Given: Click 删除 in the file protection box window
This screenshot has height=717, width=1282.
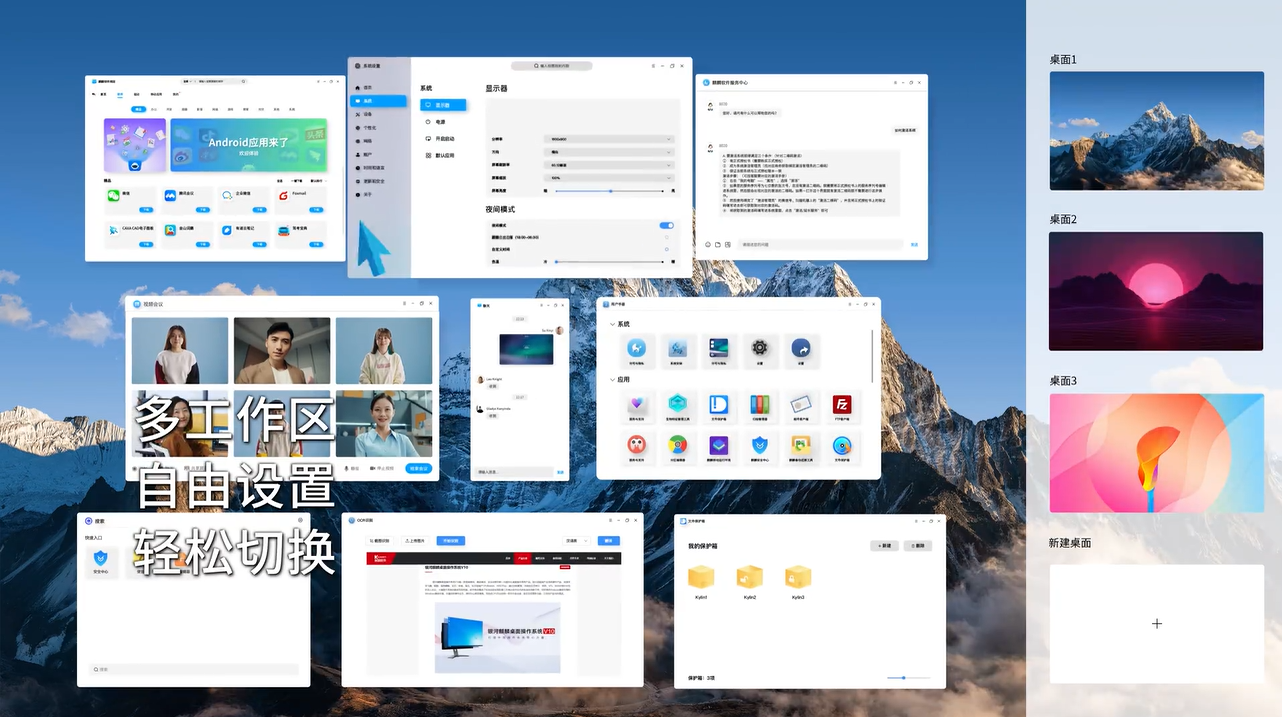Looking at the screenshot, I should [918, 546].
